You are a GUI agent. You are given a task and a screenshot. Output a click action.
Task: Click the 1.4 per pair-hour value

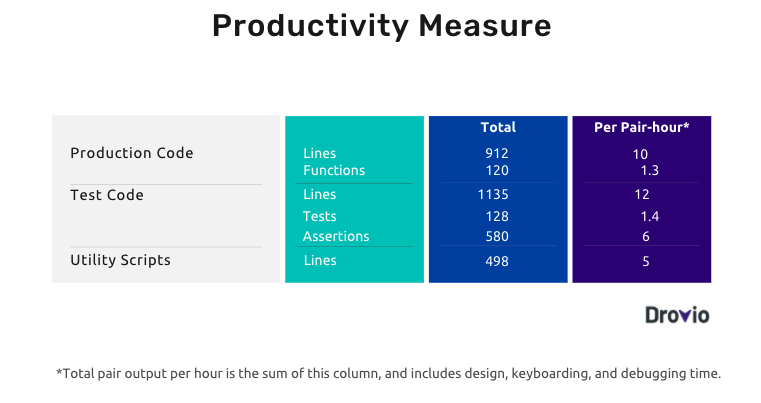coord(649,216)
